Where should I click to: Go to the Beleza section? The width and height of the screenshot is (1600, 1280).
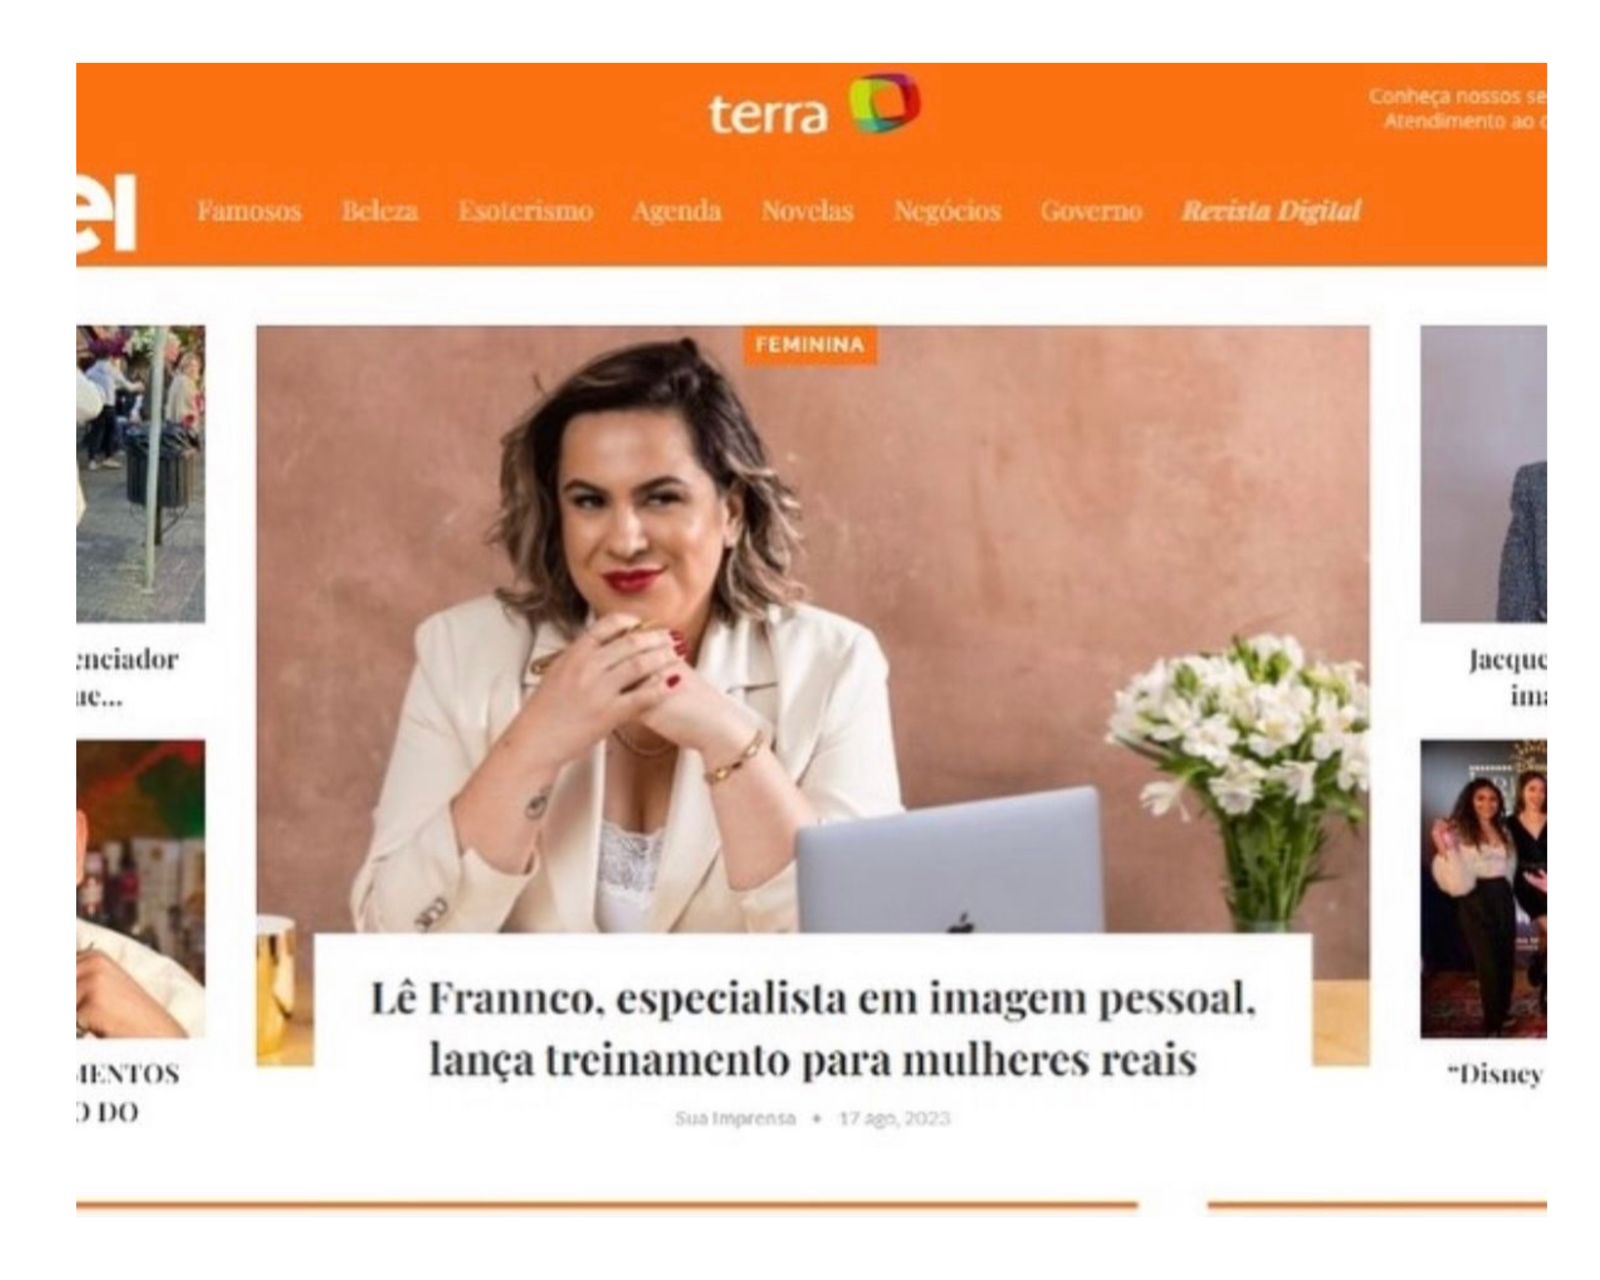pyautogui.click(x=380, y=211)
